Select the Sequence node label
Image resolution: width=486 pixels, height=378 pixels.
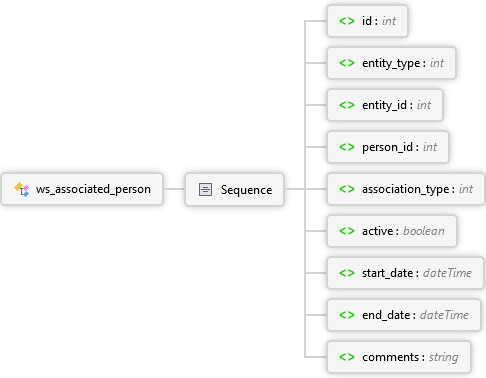[x=246, y=190]
